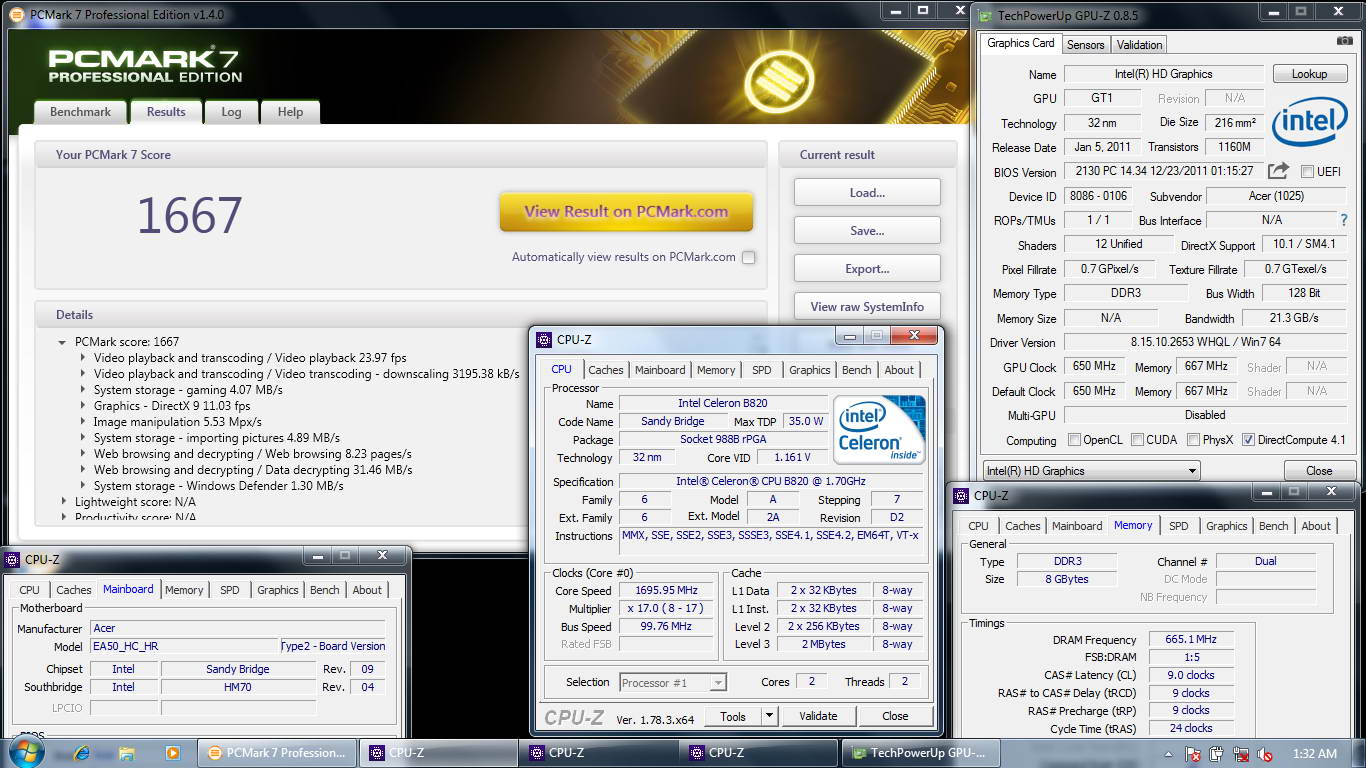This screenshot has height=768, width=1366.
Task: Switch to PCMark 7 Professional taskbar button
Action: pyautogui.click(x=277, y=753)
